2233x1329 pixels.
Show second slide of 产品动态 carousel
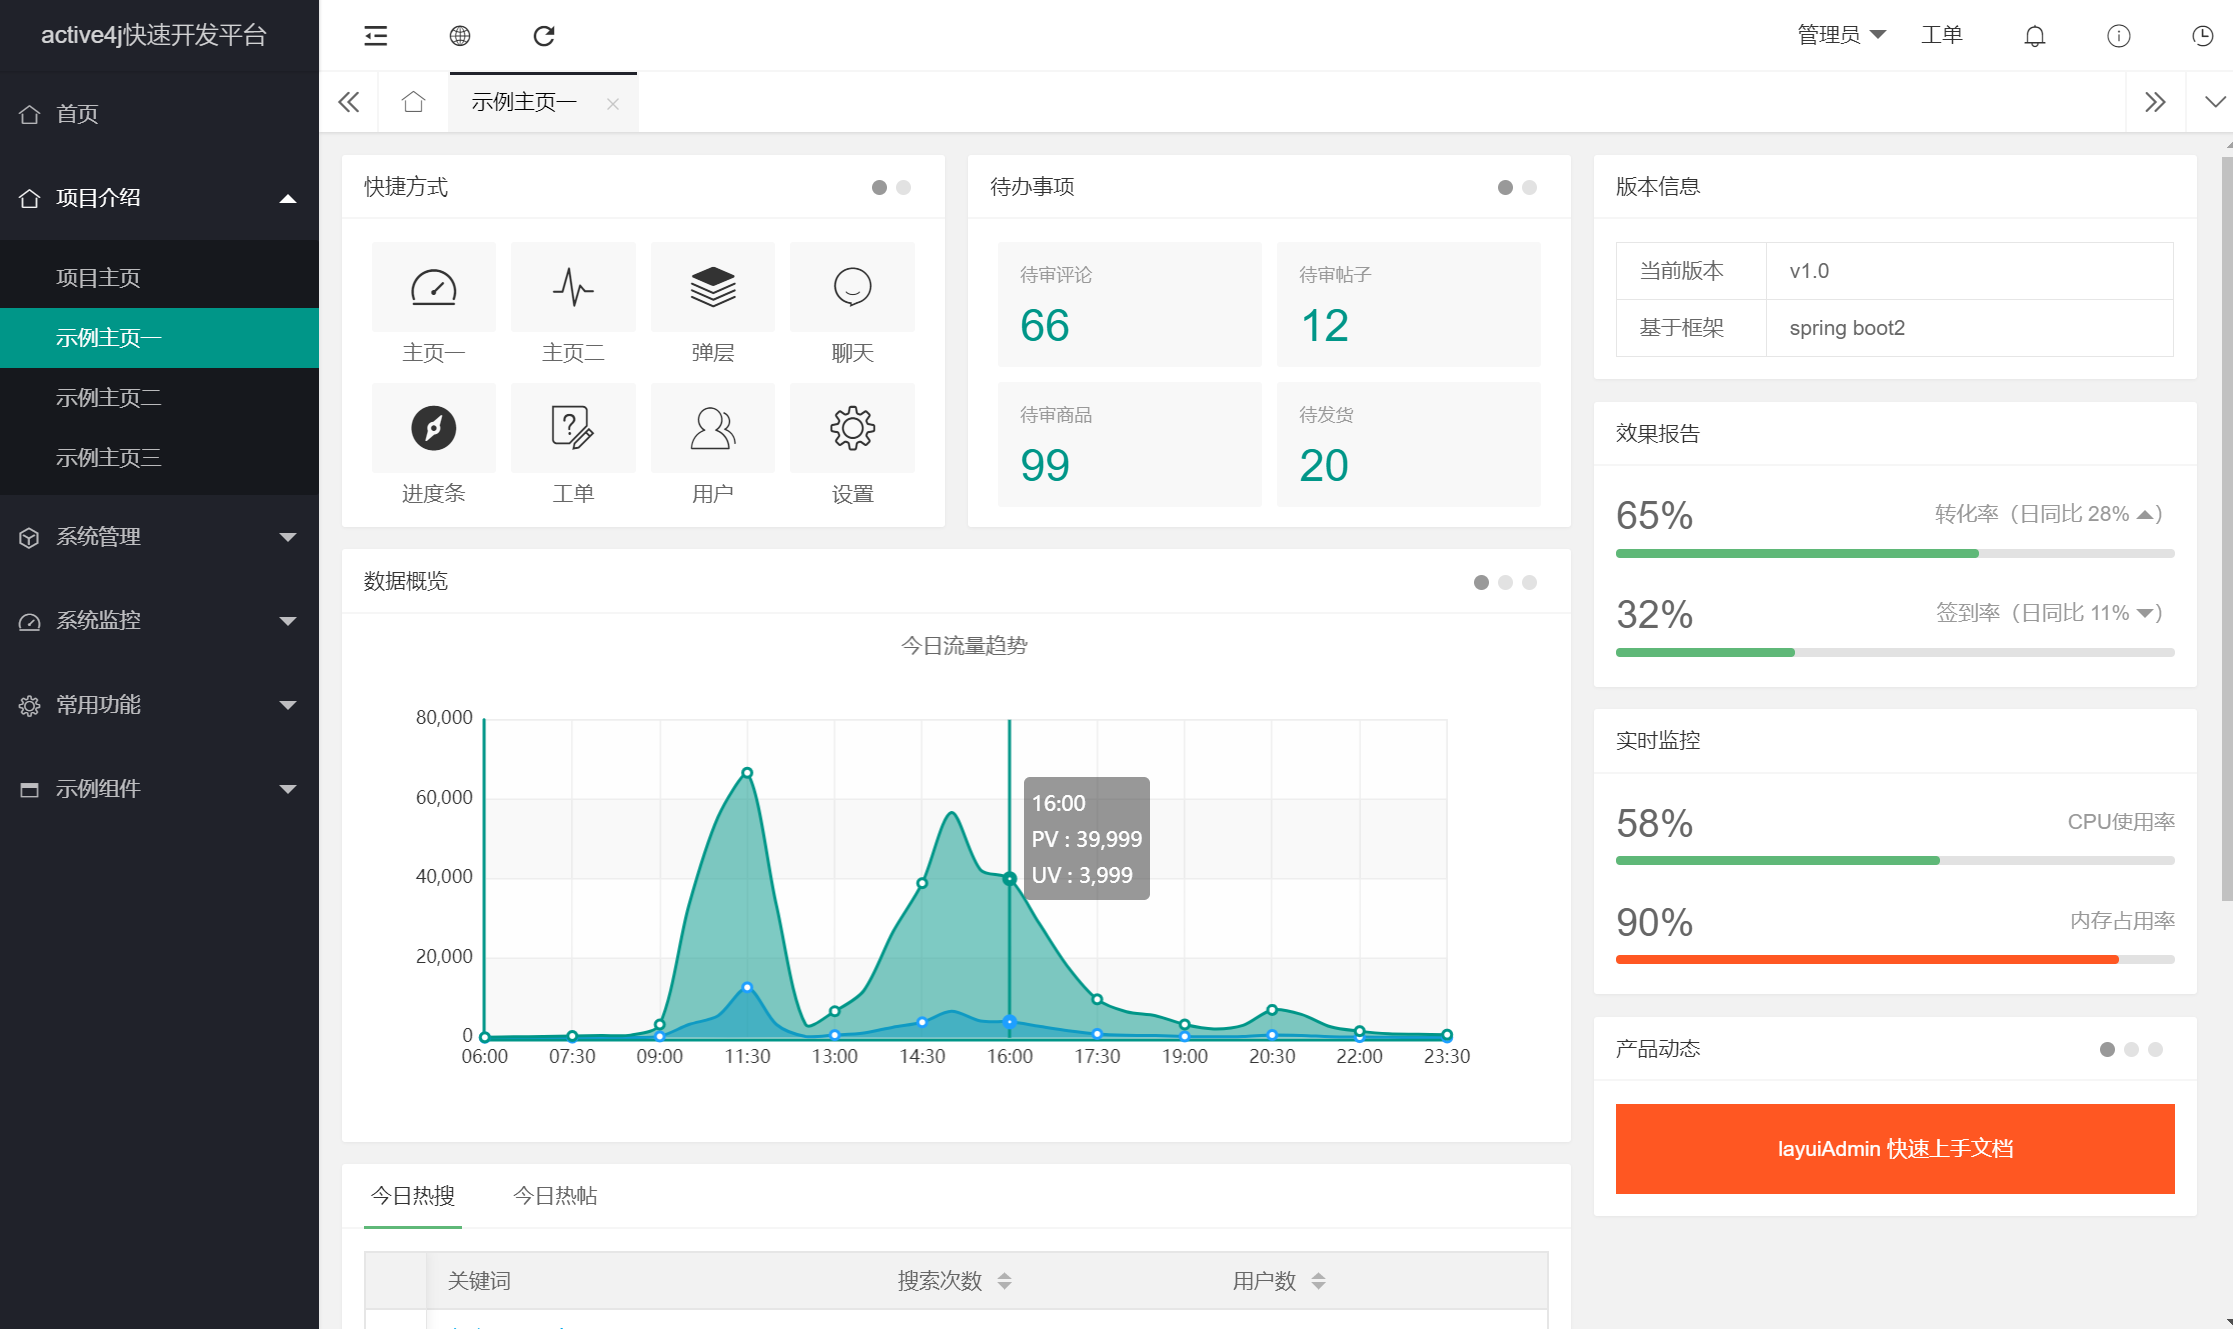pos(2131,1050)
